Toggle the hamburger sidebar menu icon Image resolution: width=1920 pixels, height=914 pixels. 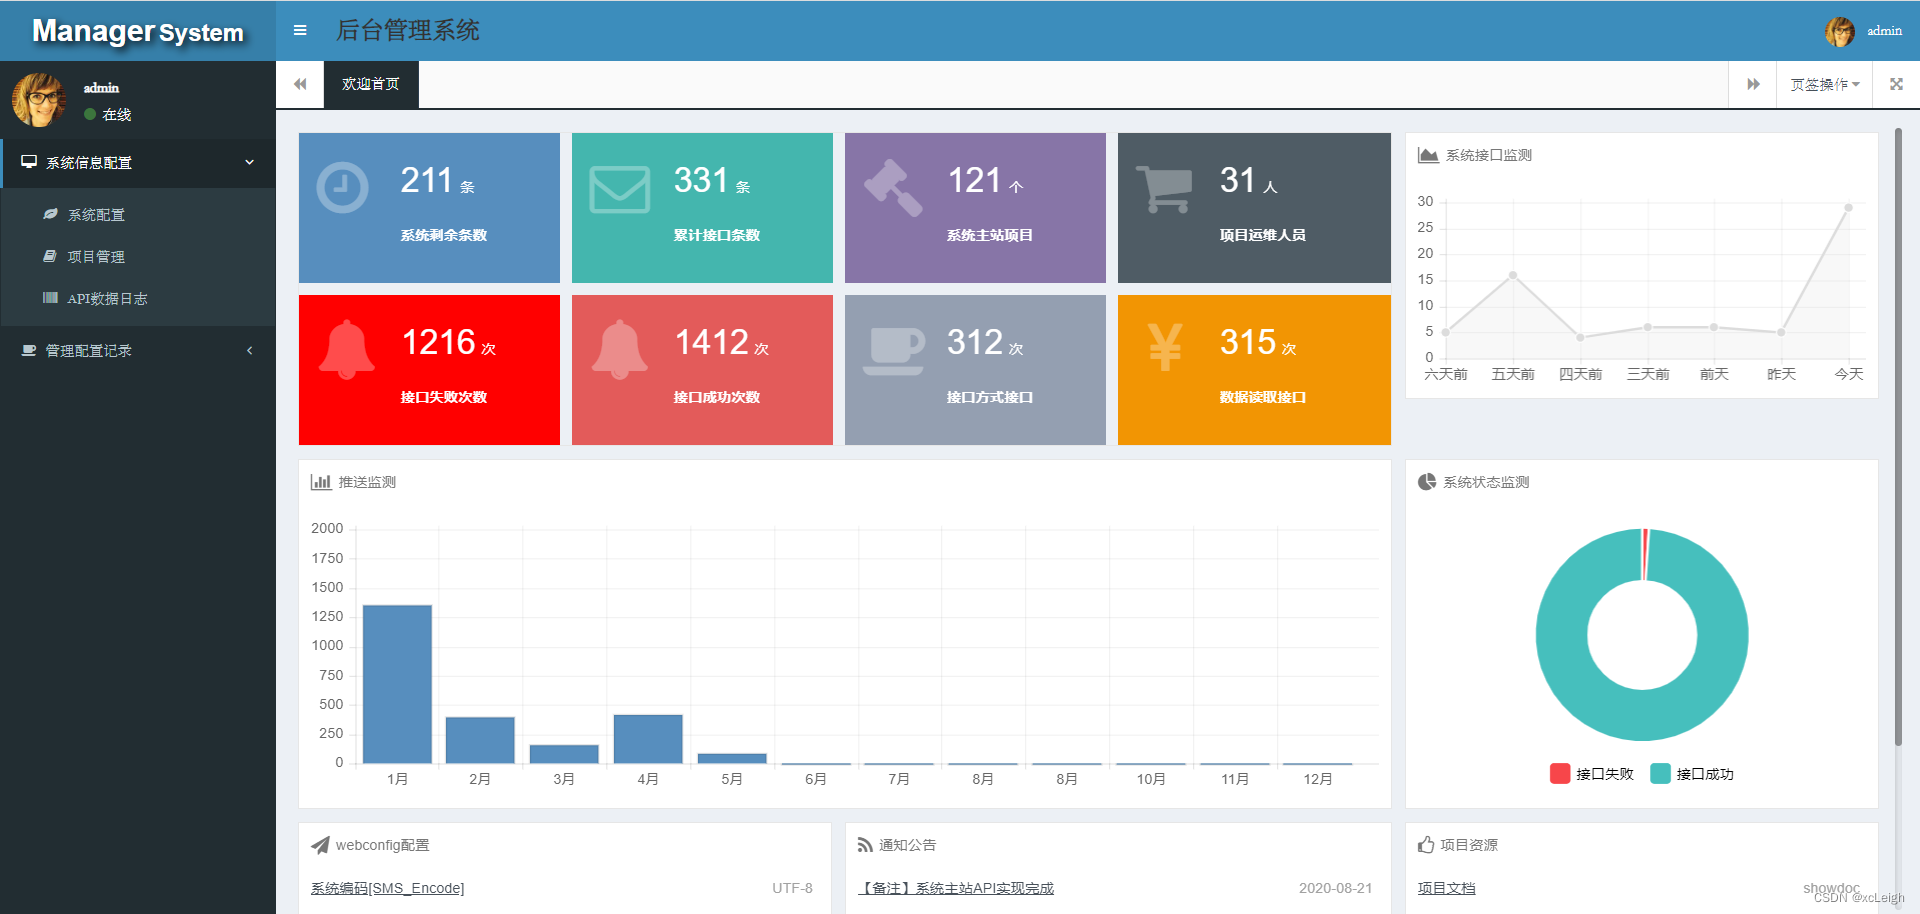300,30
